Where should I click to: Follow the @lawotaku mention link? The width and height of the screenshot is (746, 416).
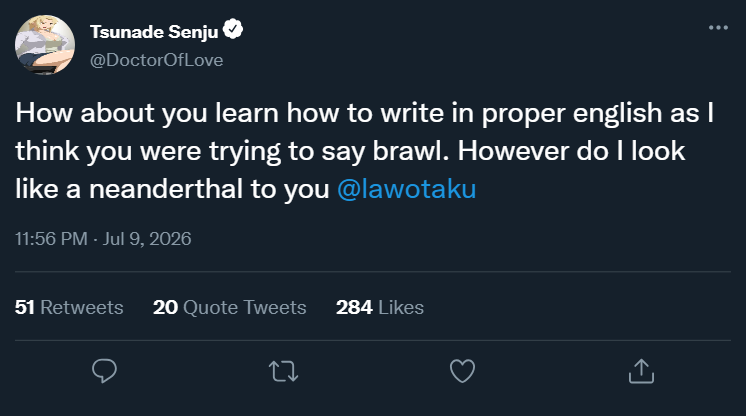[x=406, y=189]
